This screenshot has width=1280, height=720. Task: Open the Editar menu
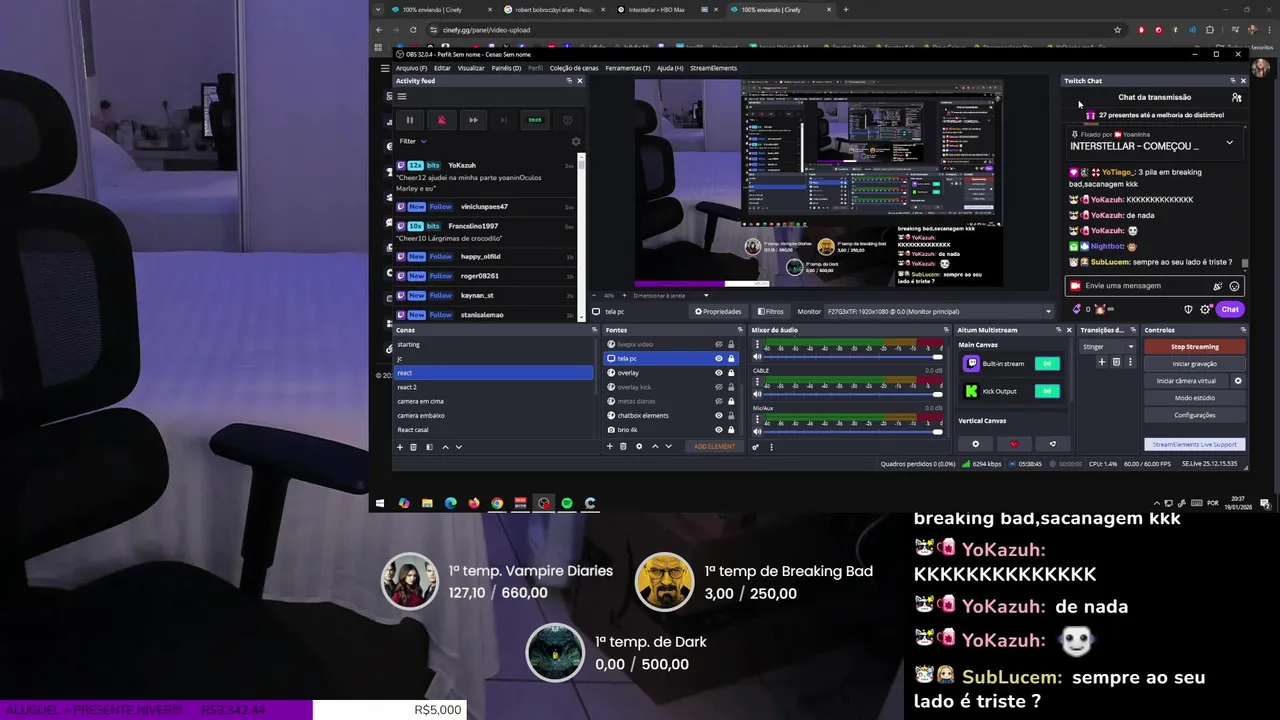pos(442,68)
